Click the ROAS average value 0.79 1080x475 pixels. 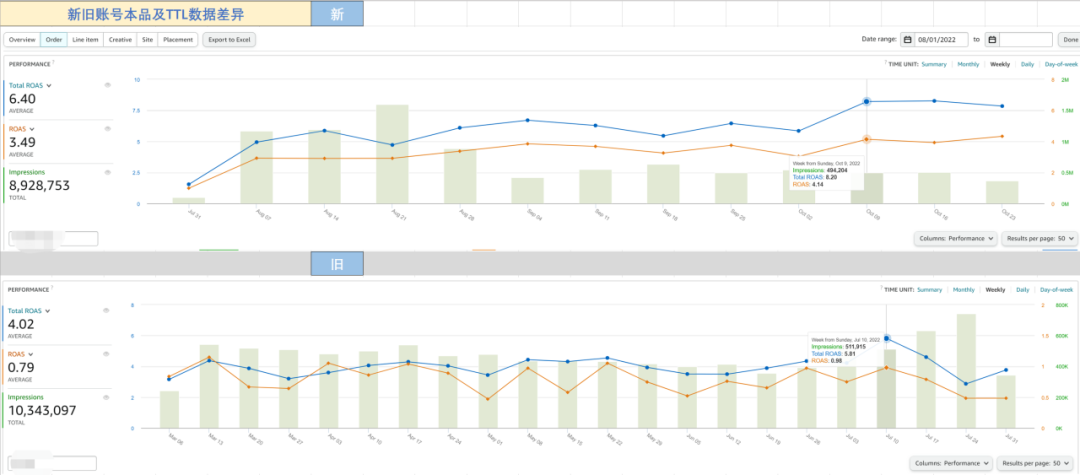click(x=21, y=368)
